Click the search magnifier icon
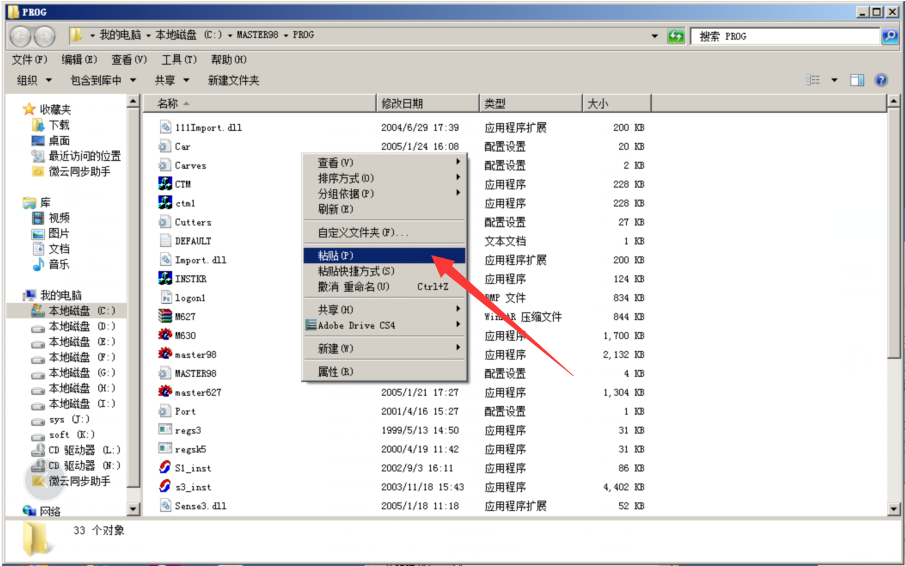The height and width of the screenshot is (566, 905). 889,36
